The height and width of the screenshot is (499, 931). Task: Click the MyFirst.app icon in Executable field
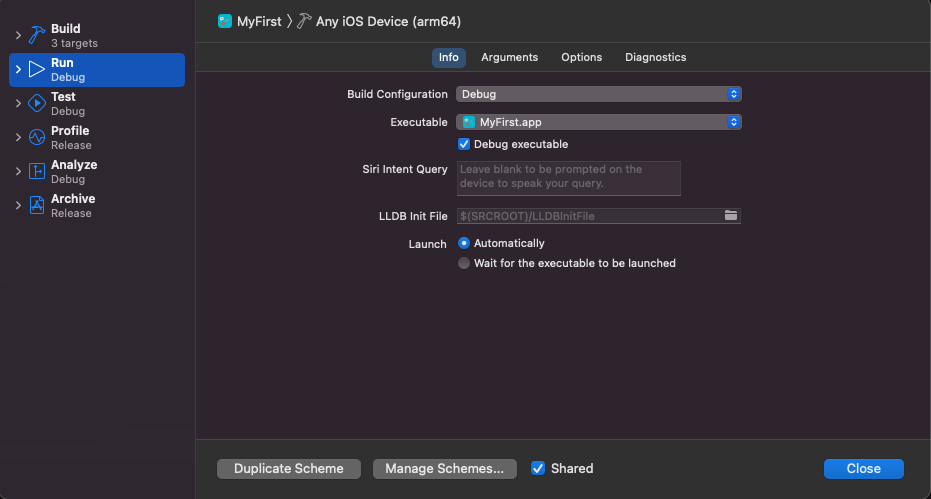468,122
